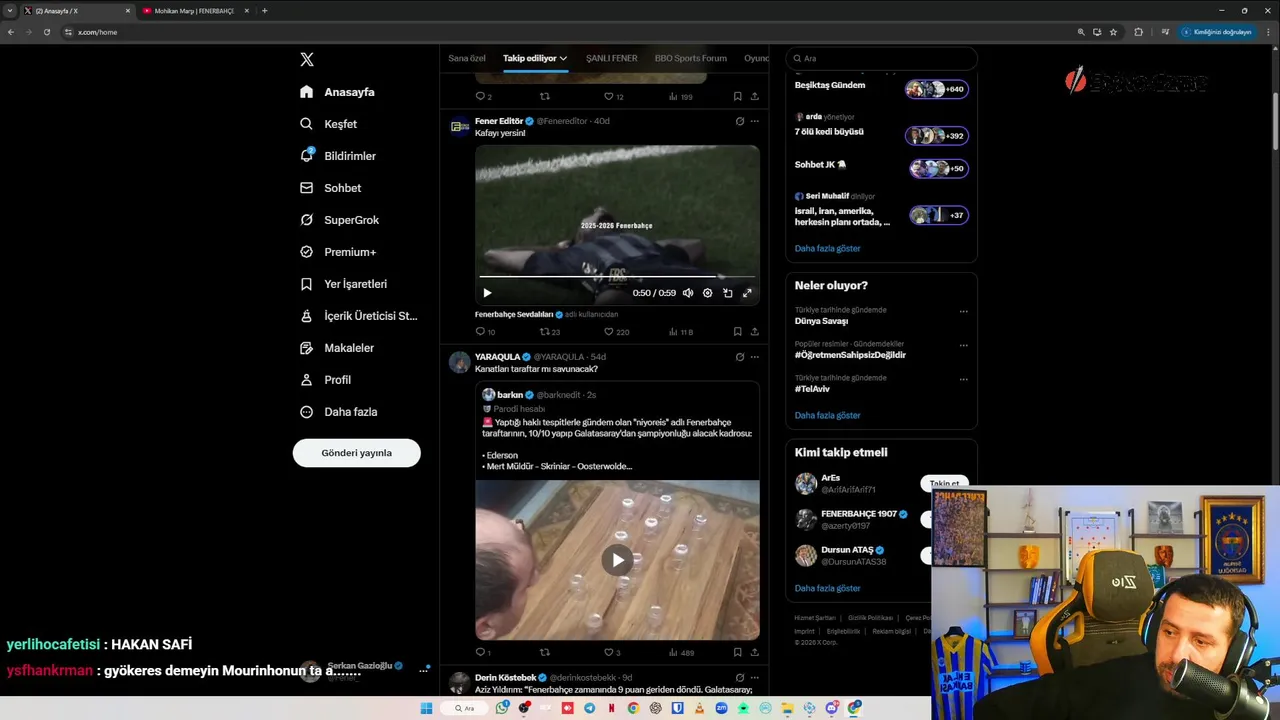Open Beşiktaş Gündem space
This screenshot has height=720, width=1280.
pyautogui.click(x=830, y=85)
